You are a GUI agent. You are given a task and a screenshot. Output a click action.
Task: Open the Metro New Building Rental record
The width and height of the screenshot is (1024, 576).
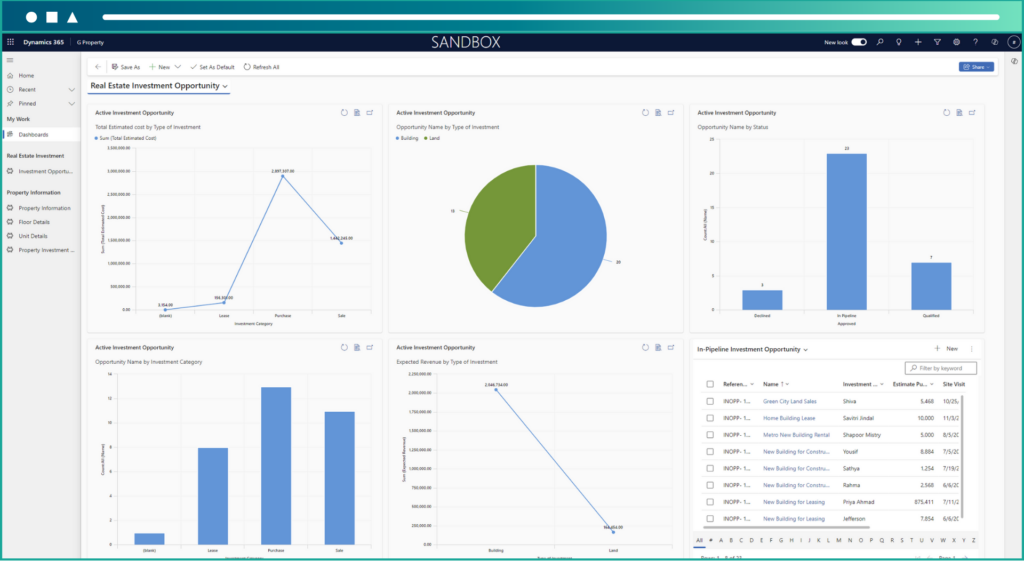tap(796, 434)
